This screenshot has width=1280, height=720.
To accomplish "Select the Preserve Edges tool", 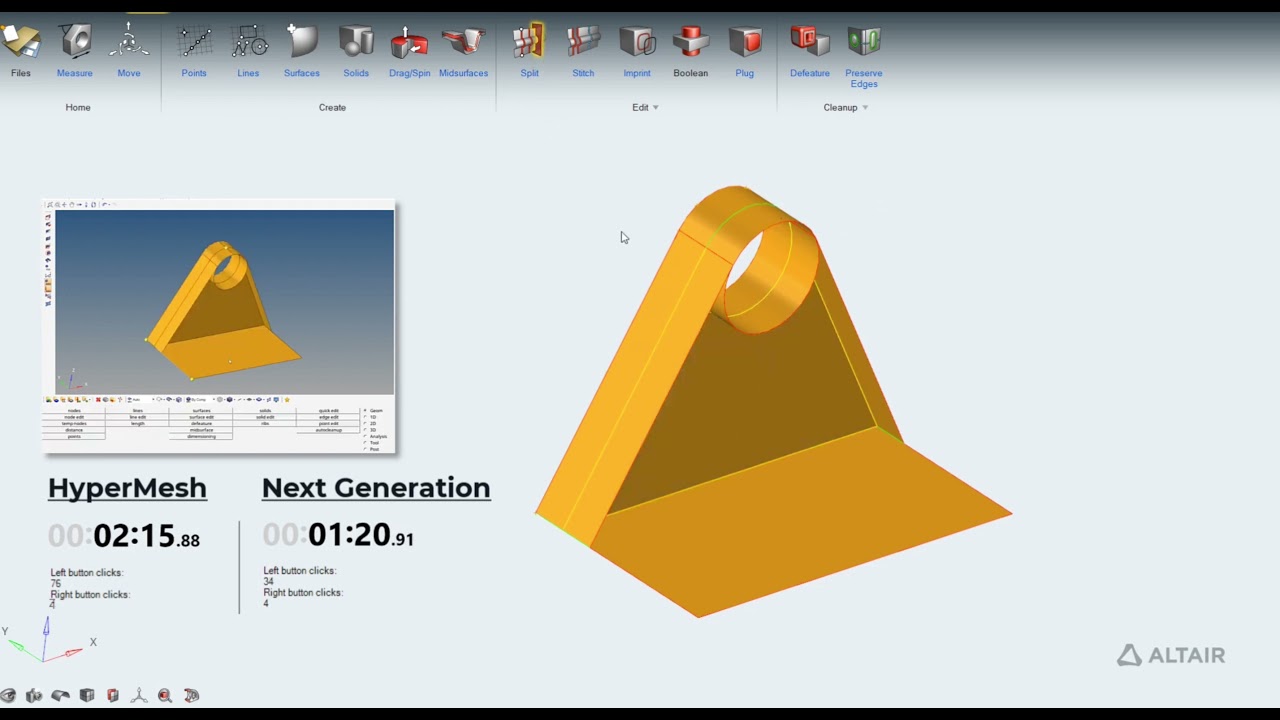I will tap(864, 56).
